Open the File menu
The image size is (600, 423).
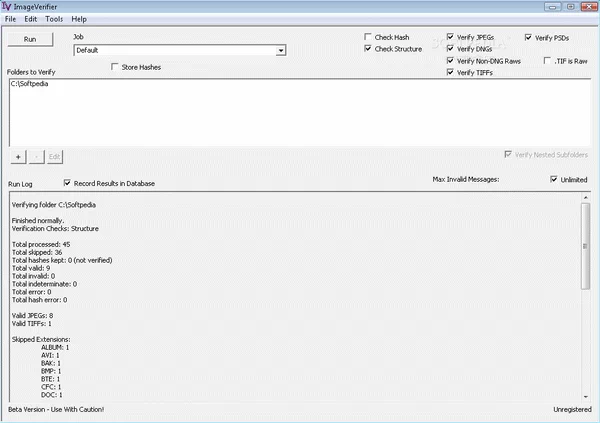point(10,19)
